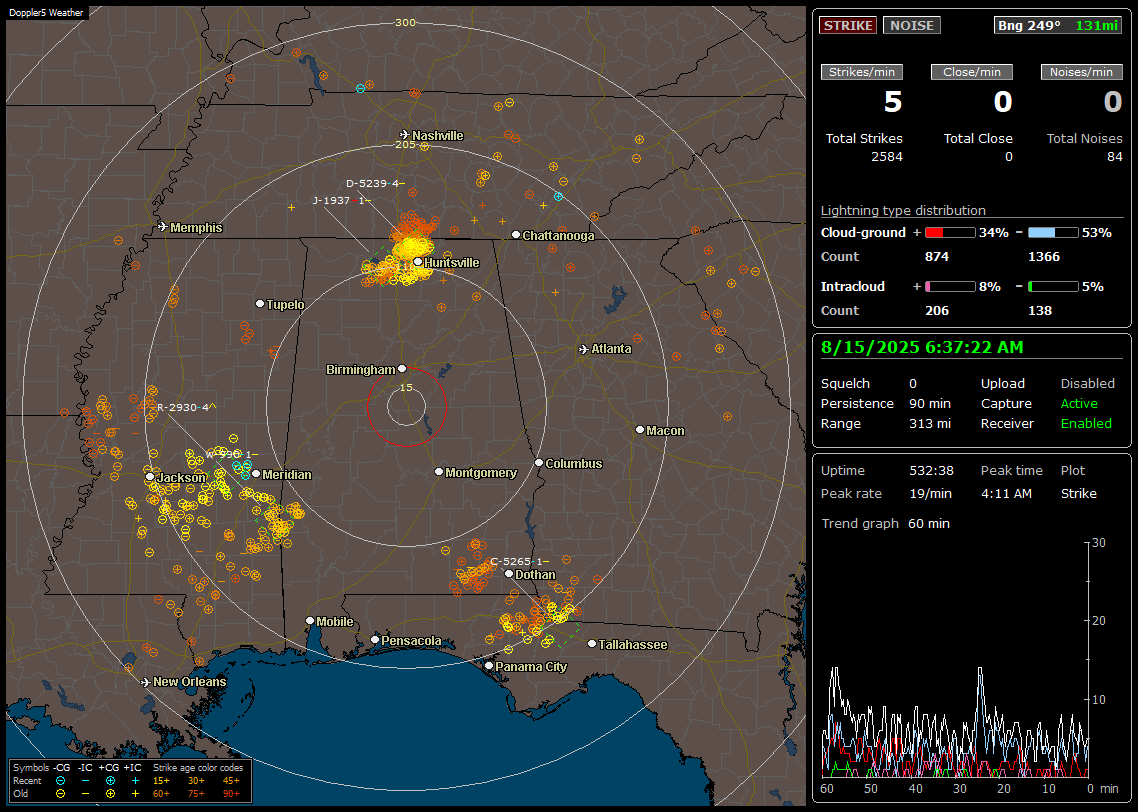Click the Huntsville city marker

(418, 262)
